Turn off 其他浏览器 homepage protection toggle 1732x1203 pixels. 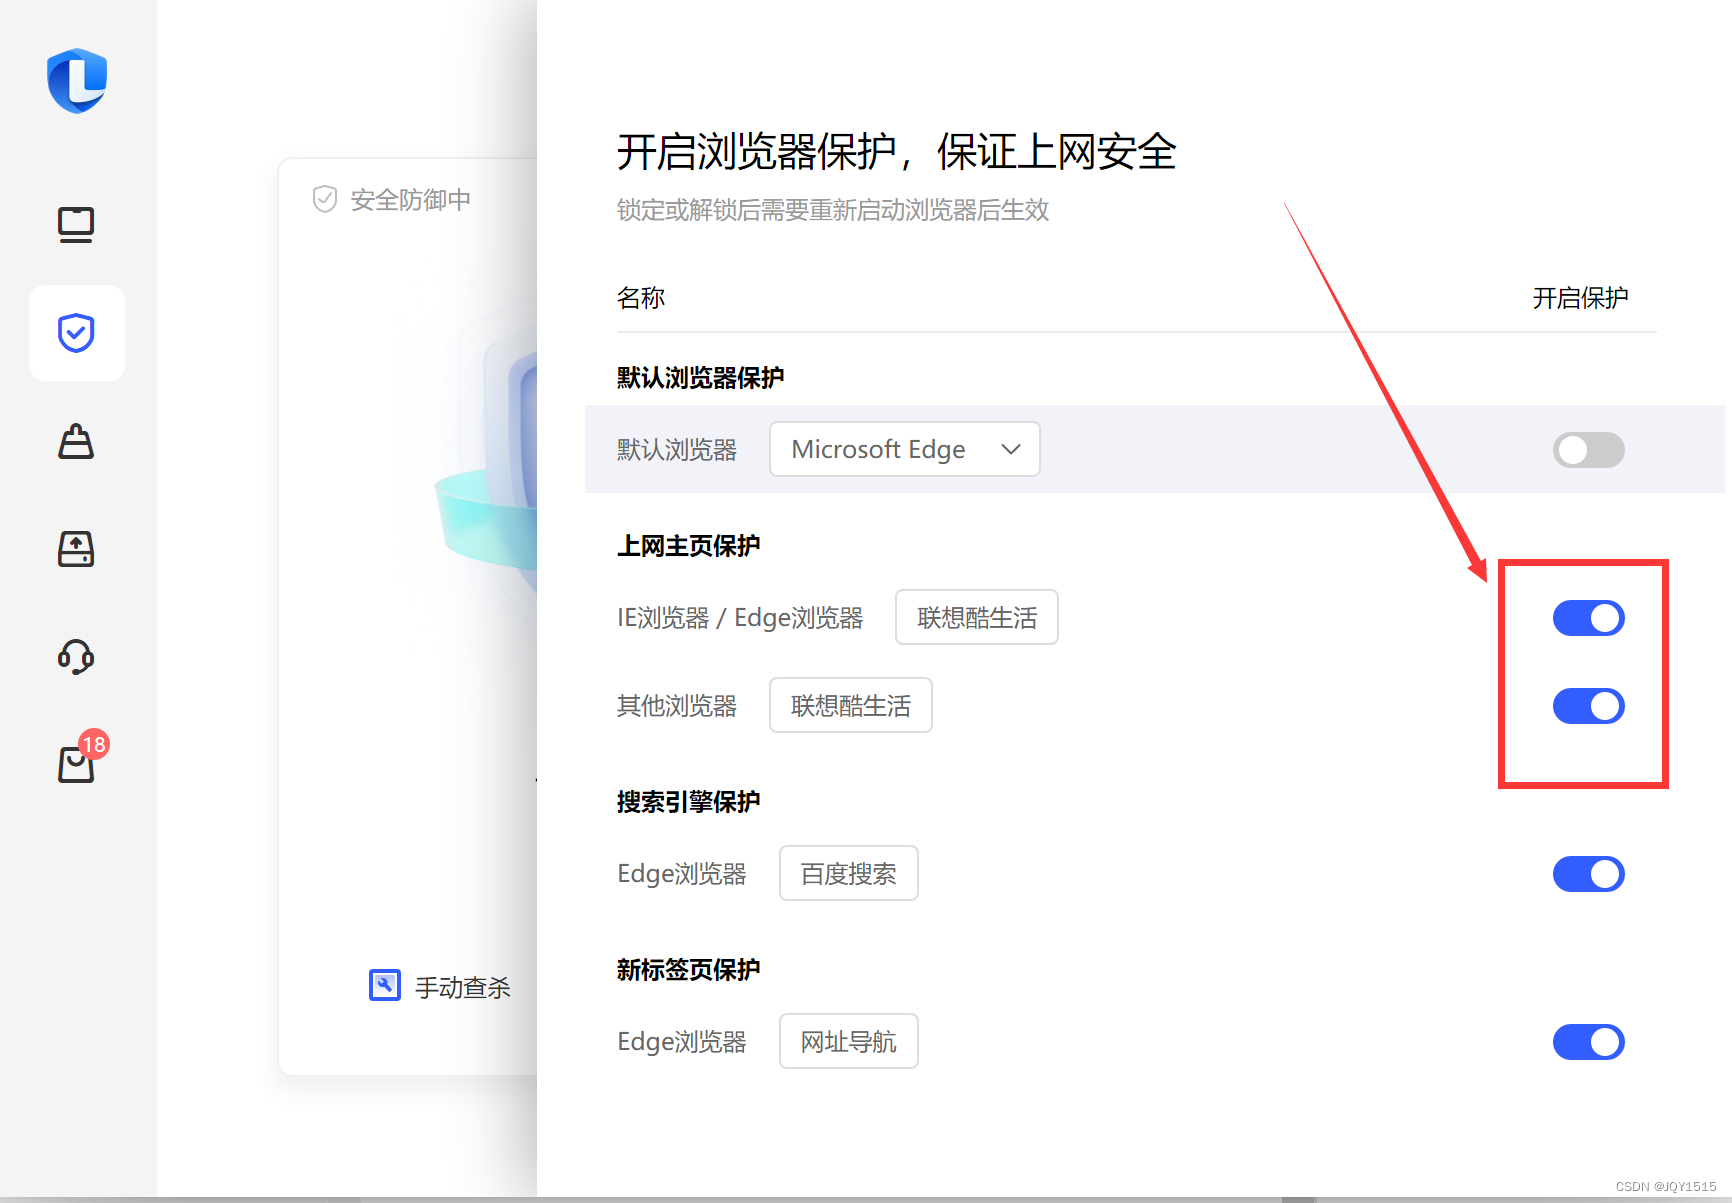[1588, 706]
